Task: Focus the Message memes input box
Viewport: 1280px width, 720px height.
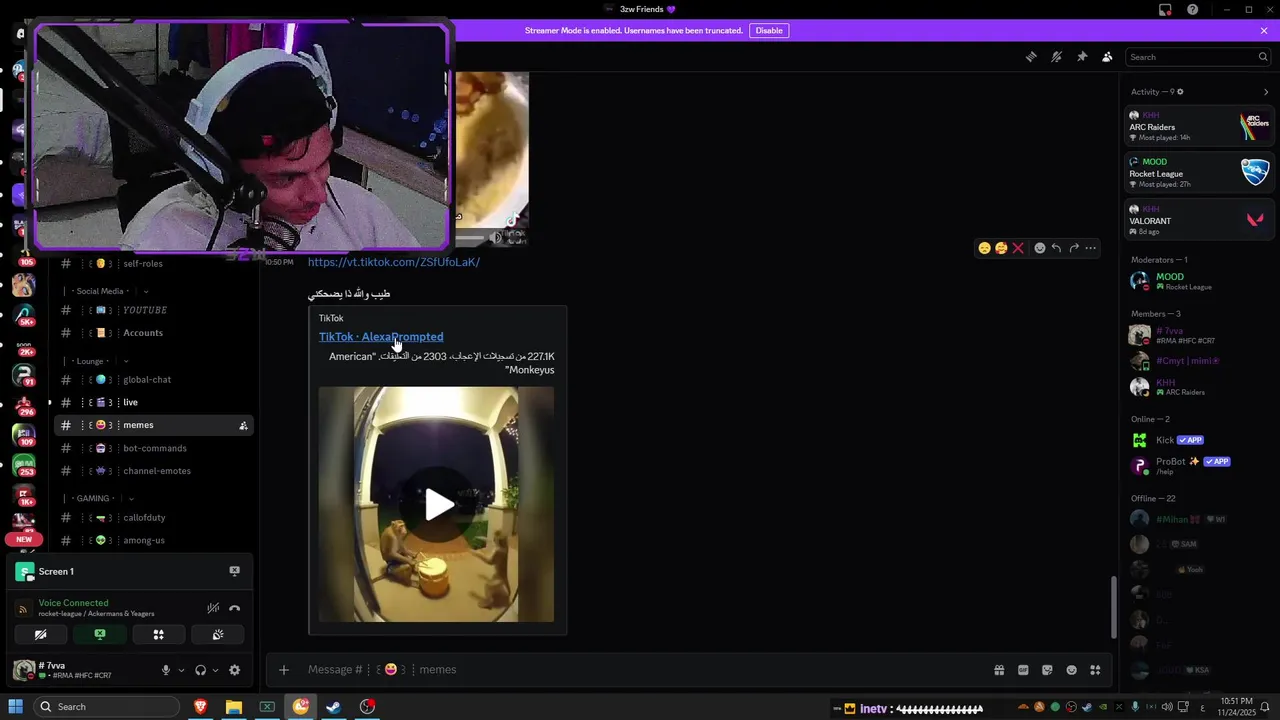Action: [x=640, y=670]
